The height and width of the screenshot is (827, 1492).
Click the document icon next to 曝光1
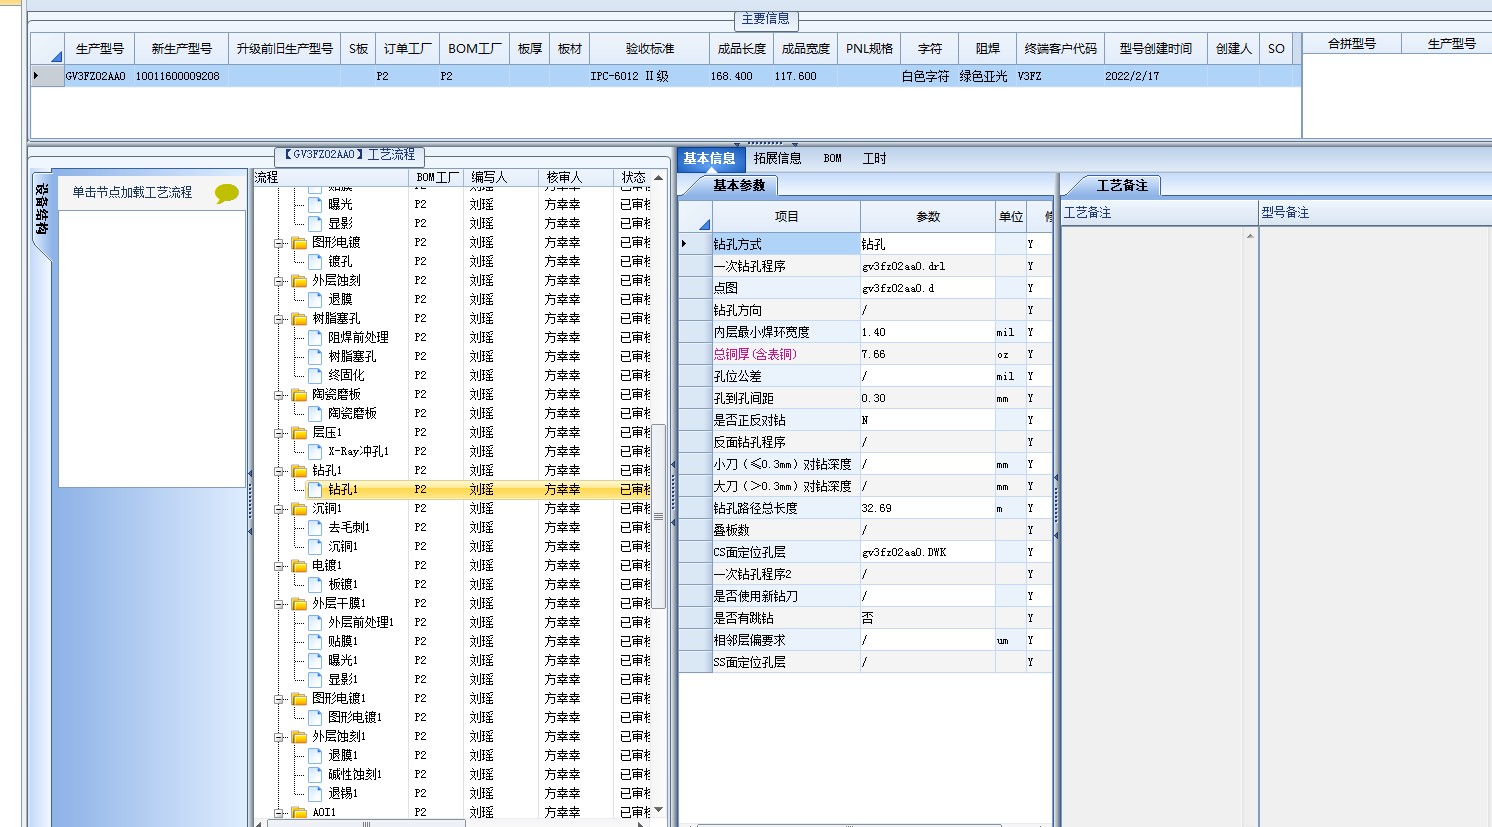pos(315,660)
